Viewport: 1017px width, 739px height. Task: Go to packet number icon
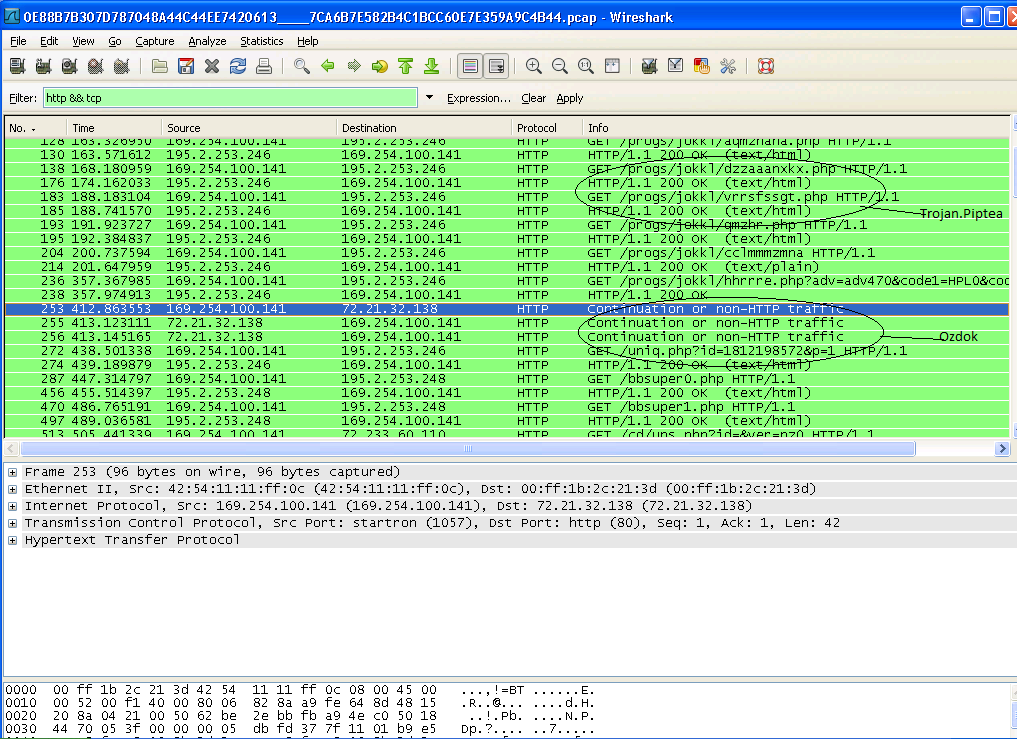point(379,66)
